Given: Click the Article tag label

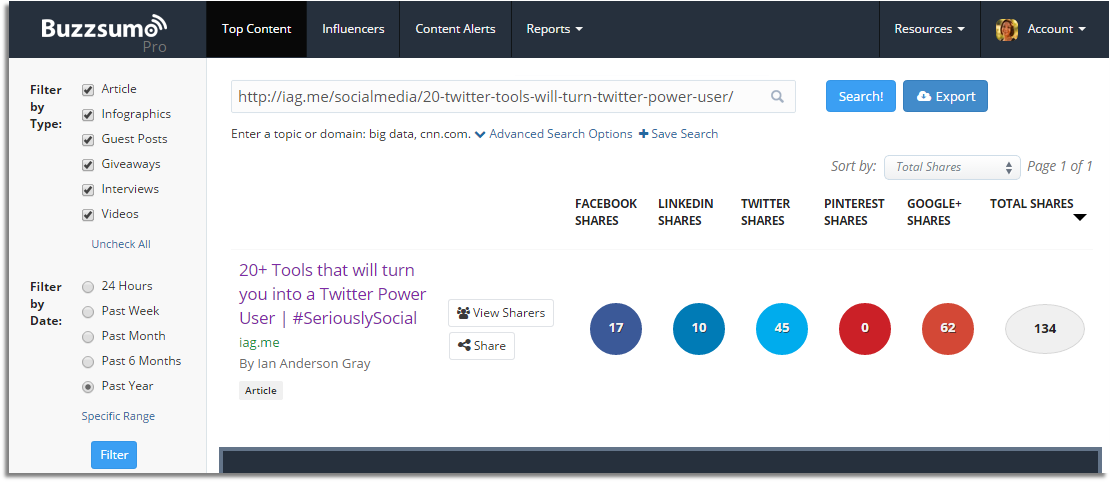Looking at the screenshot, I should pyautogui.click(x=261, y=391).
